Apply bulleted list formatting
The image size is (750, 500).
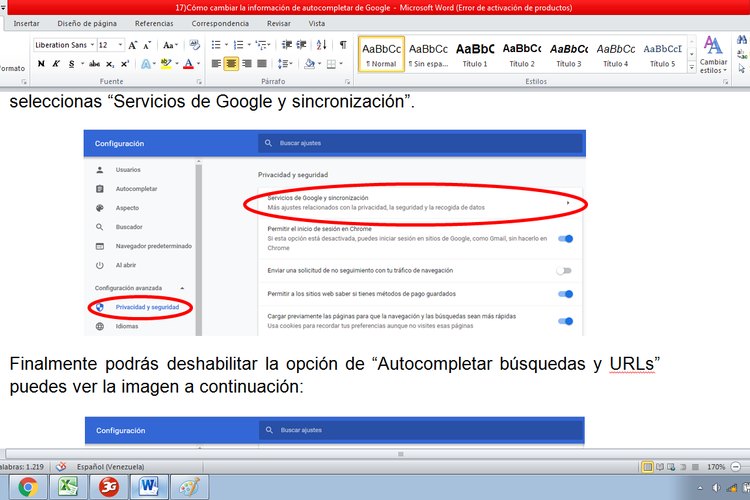(216, 45)
